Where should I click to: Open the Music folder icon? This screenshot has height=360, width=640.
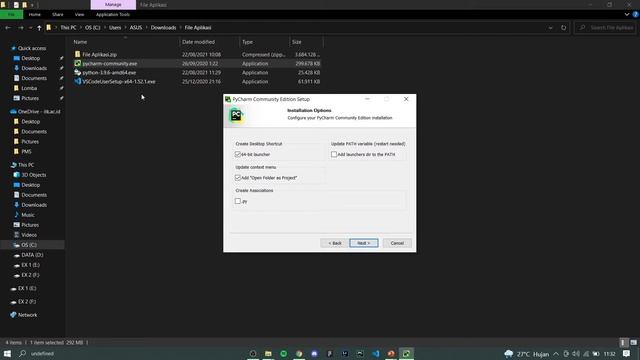tap(17, 215)
